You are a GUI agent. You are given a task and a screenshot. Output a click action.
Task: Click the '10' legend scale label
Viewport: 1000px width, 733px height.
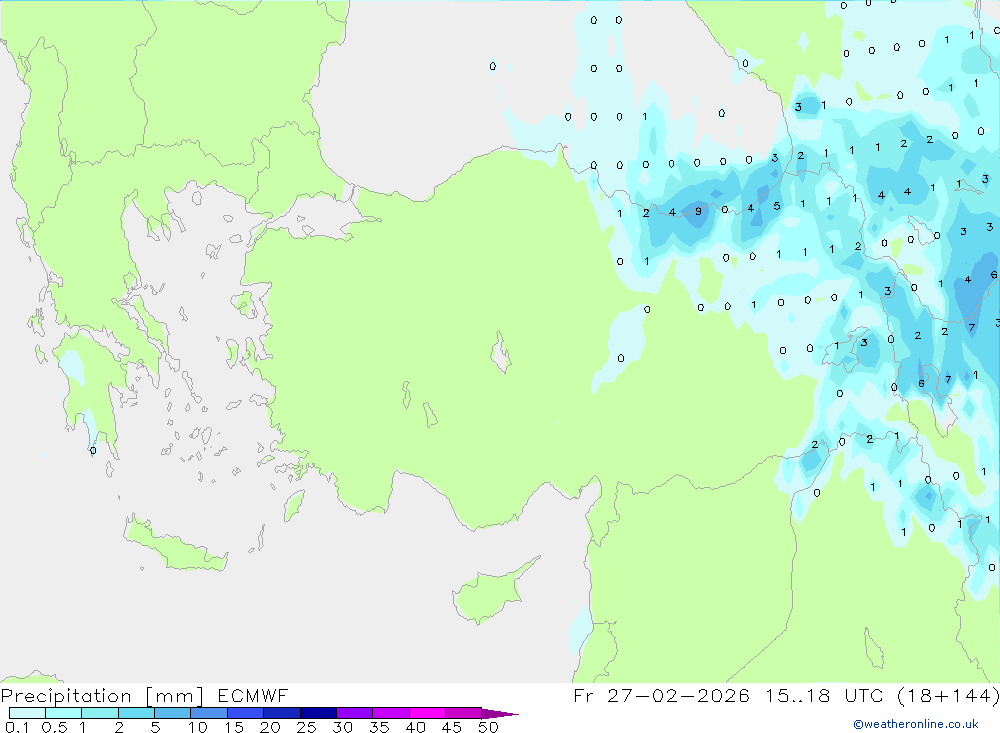click(198, 727)
